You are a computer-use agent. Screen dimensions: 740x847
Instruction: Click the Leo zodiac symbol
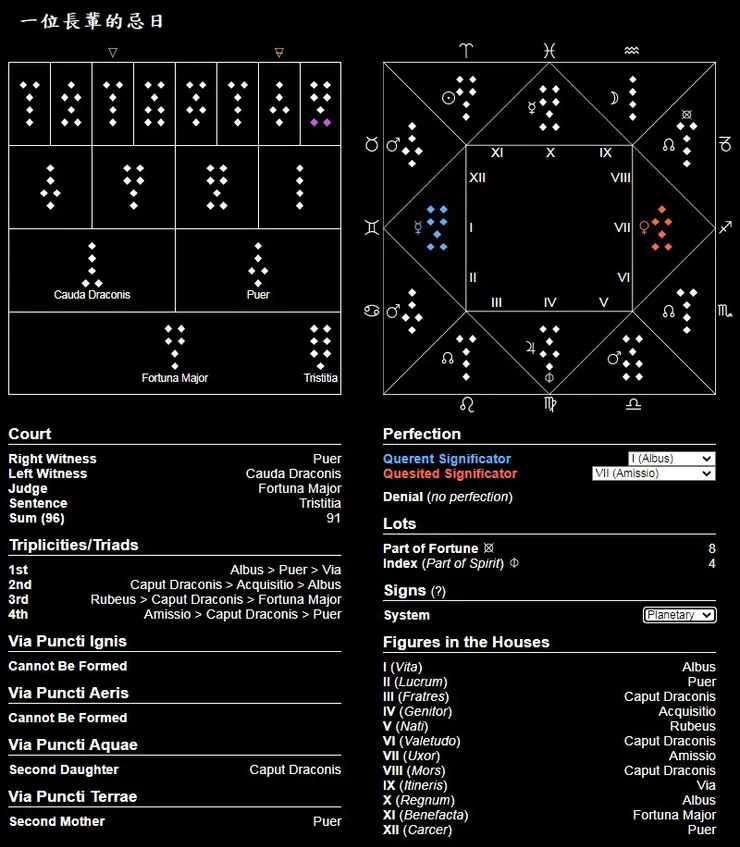pyautogui.click(x=467, y=404)
